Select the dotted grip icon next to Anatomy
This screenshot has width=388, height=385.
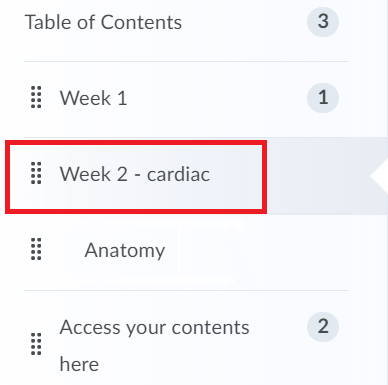[36, 249]
